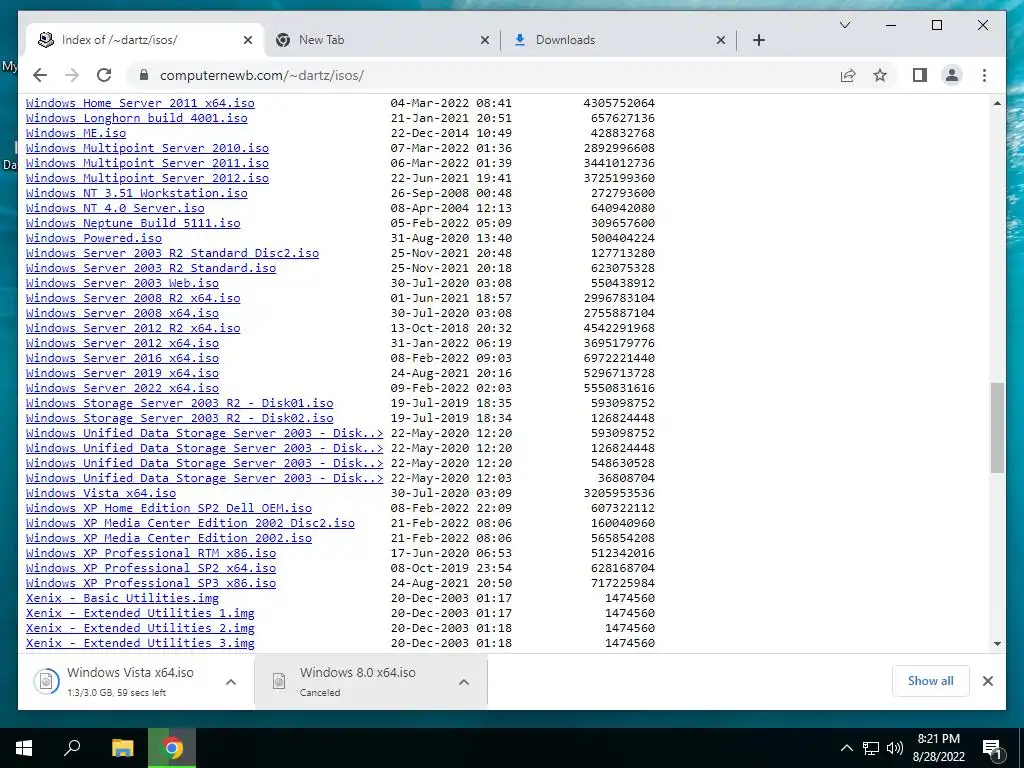Open Windows Longhorn build 4001.iso link
The width and height of the screenshot is (1024, 768).
tap(136, 118)
